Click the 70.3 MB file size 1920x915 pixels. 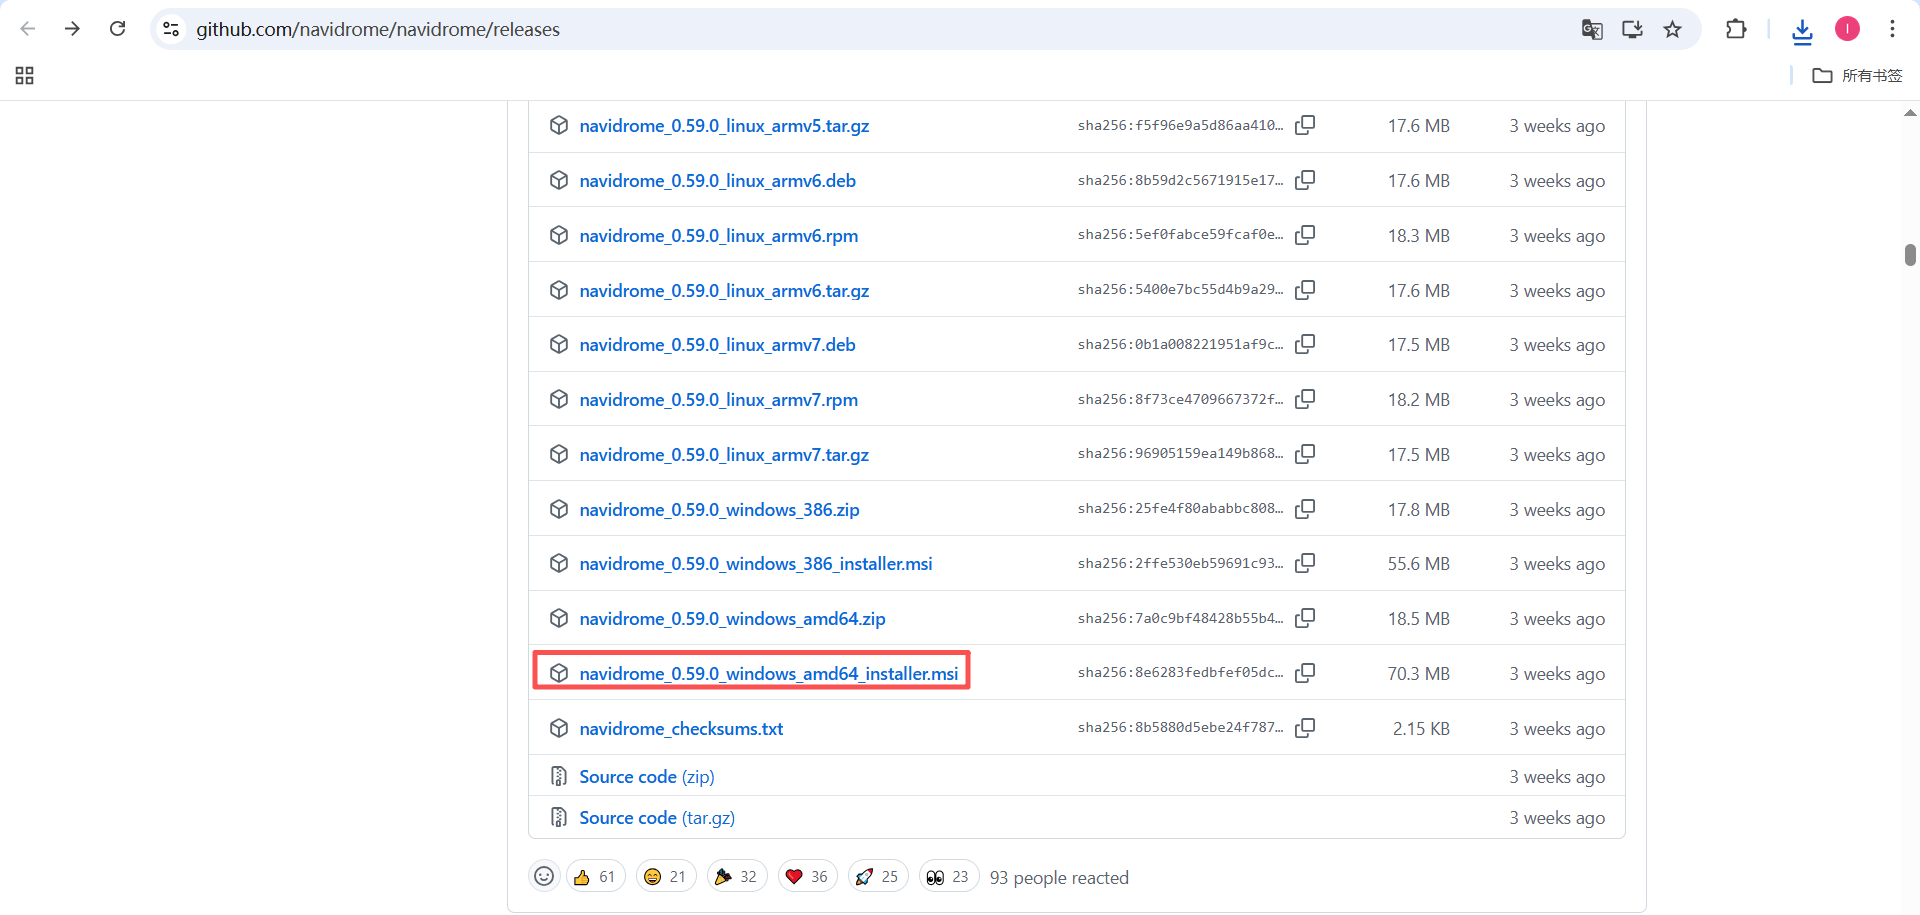point(1418,674)
